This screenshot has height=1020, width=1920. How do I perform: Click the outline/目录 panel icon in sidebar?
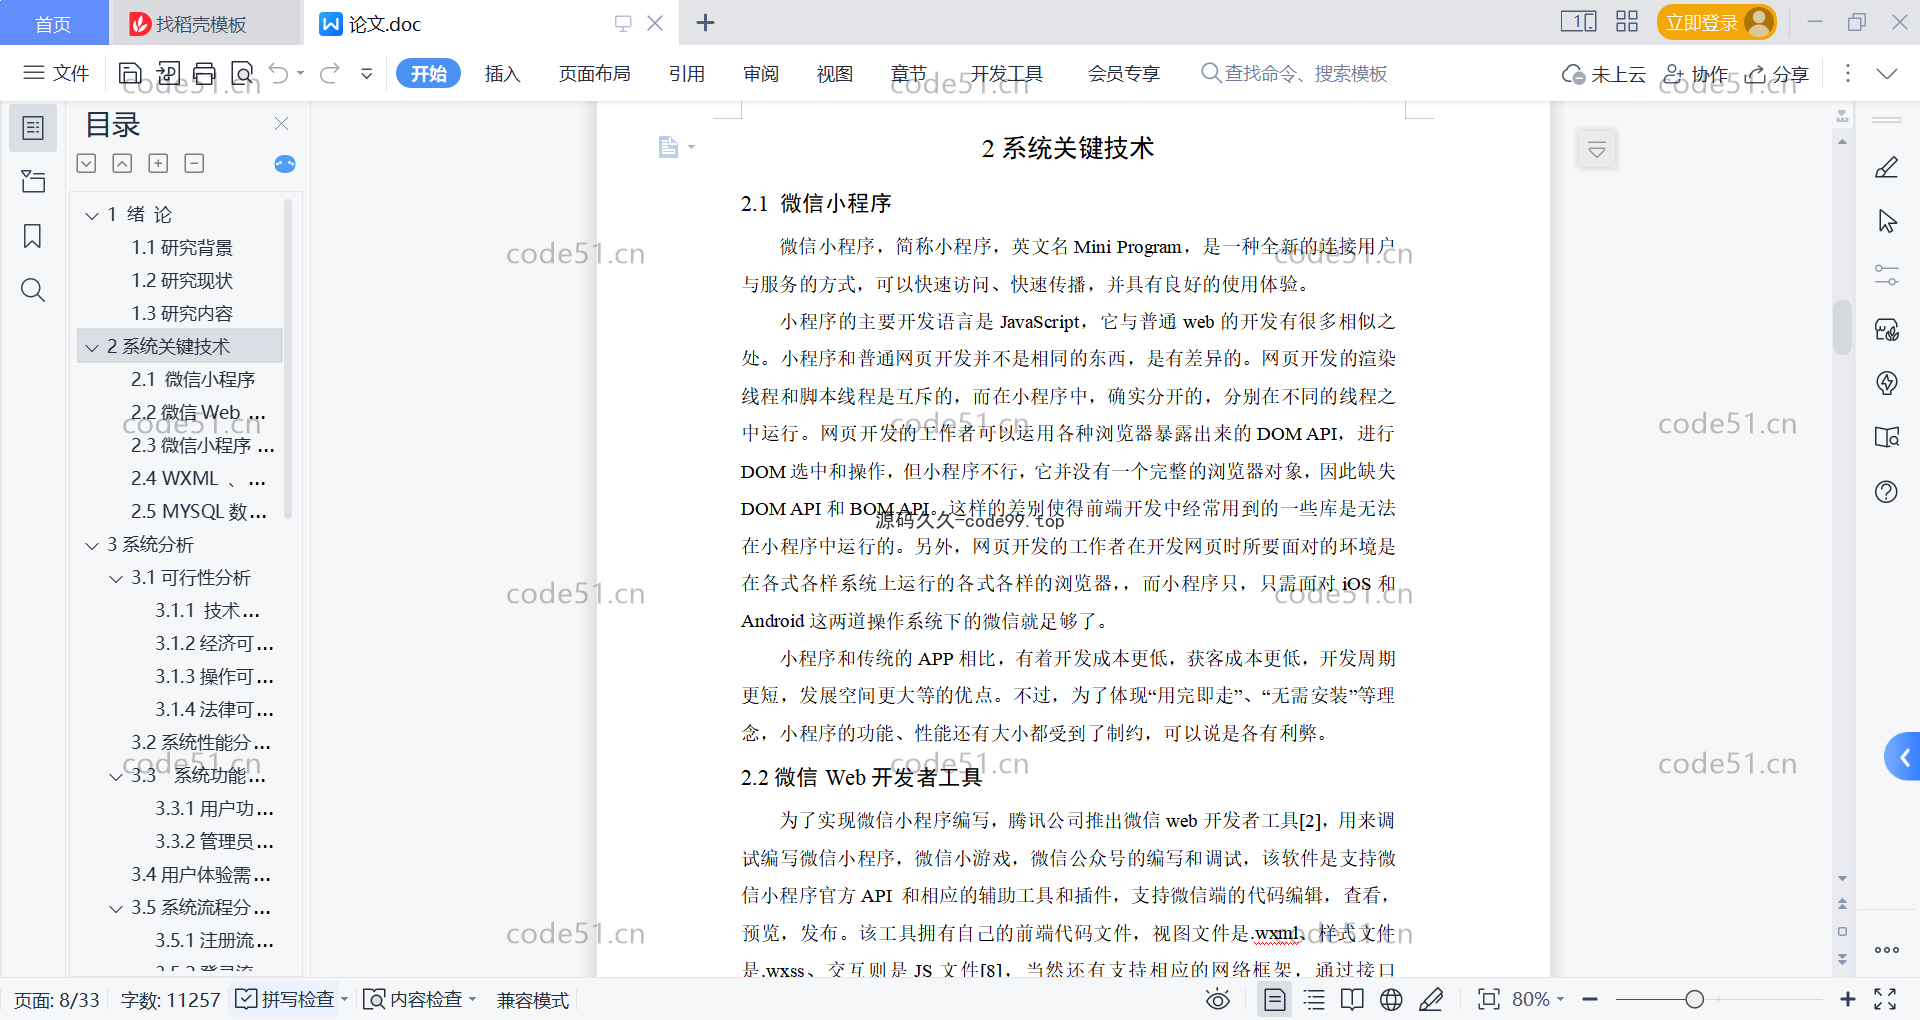click(33, 128)
